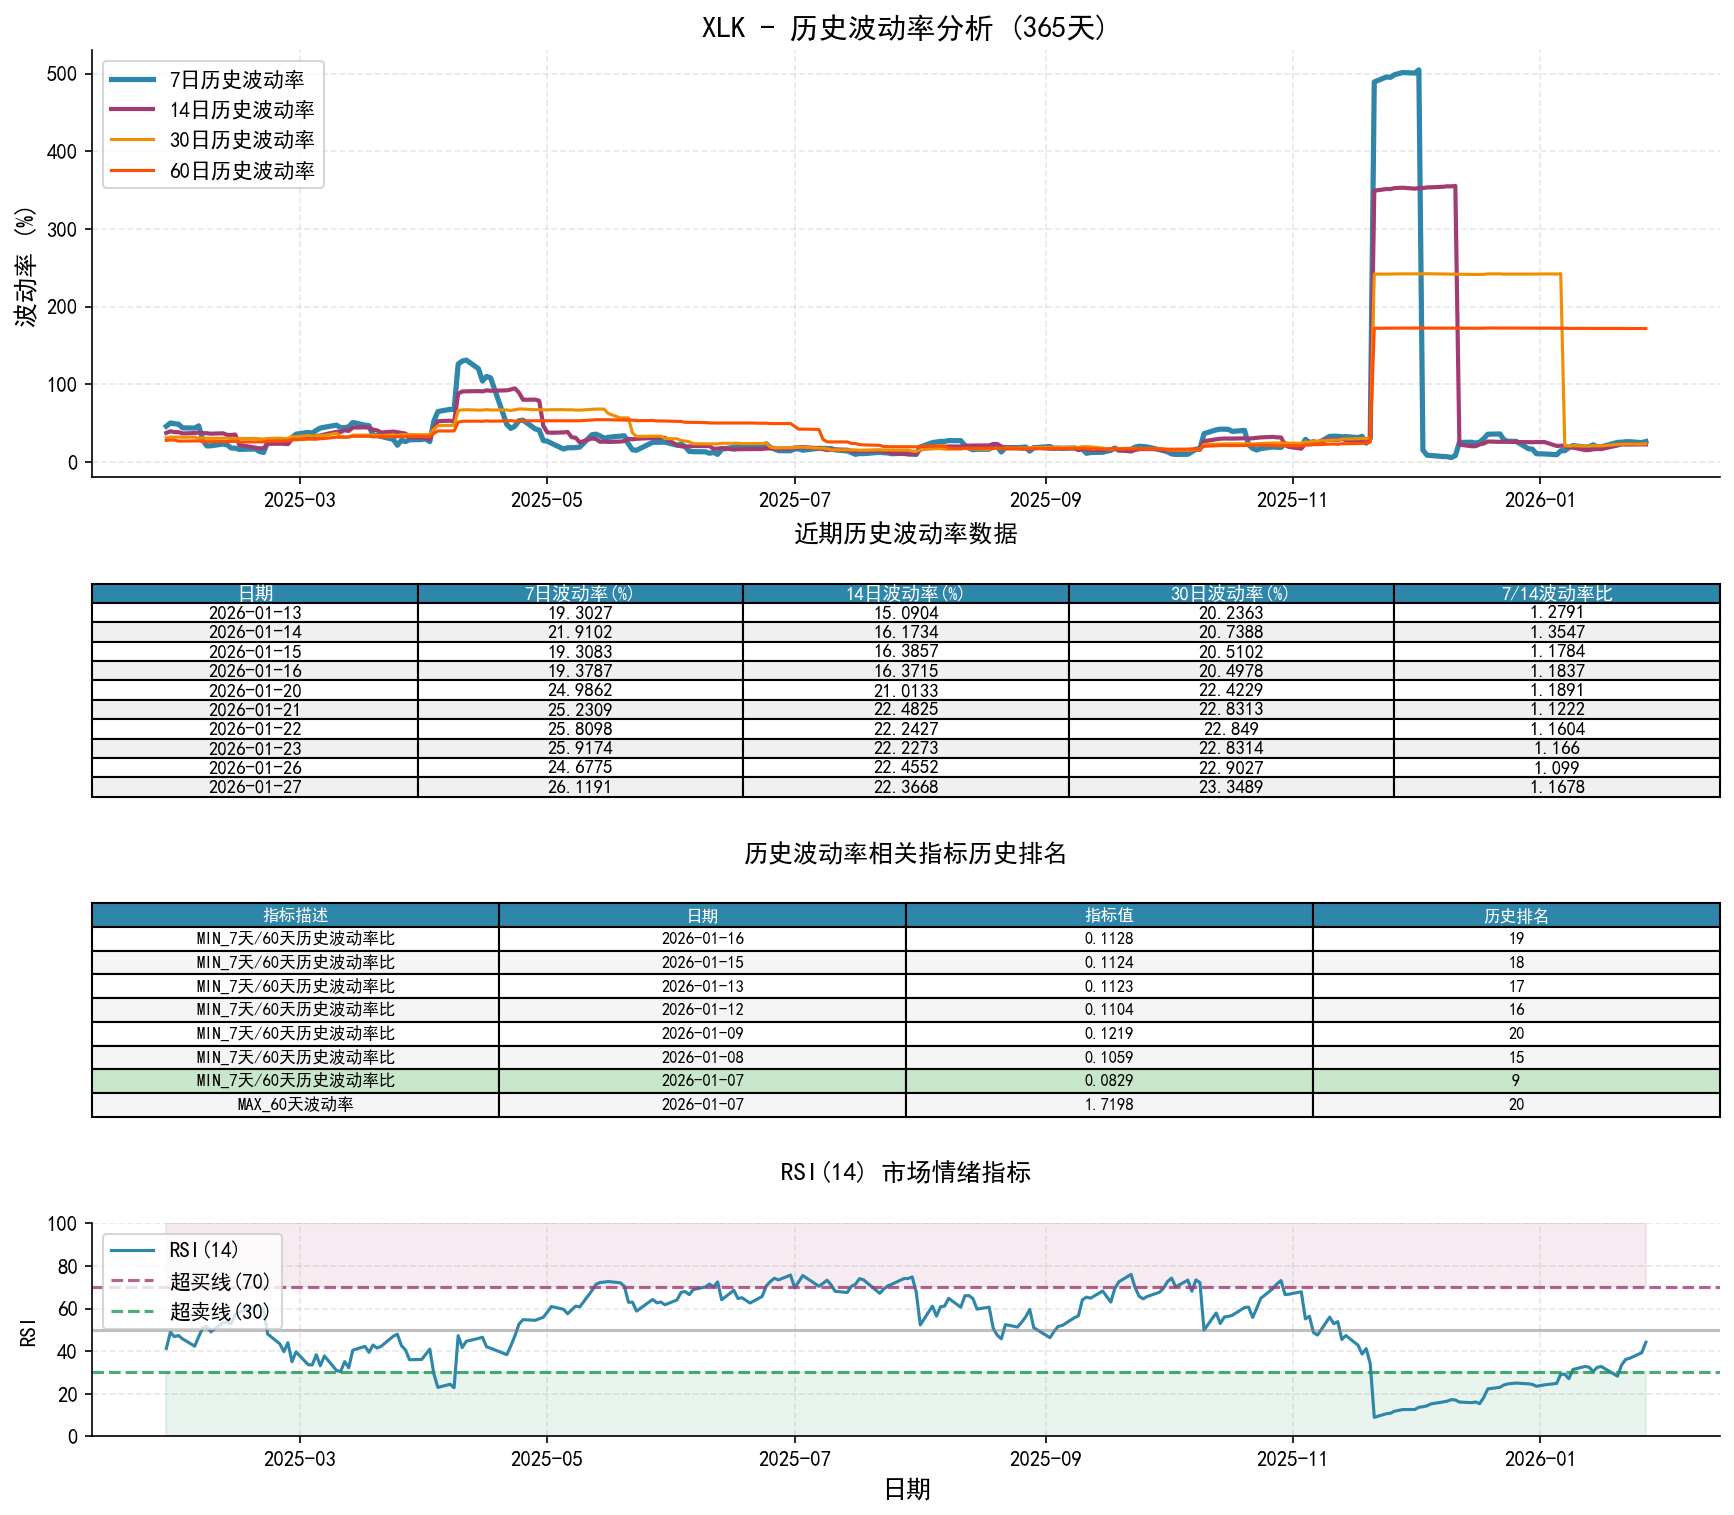Screen dimensions: 1734x1515
Task: Select the 14日波动率(%) column header
Action: click(905, 594)
